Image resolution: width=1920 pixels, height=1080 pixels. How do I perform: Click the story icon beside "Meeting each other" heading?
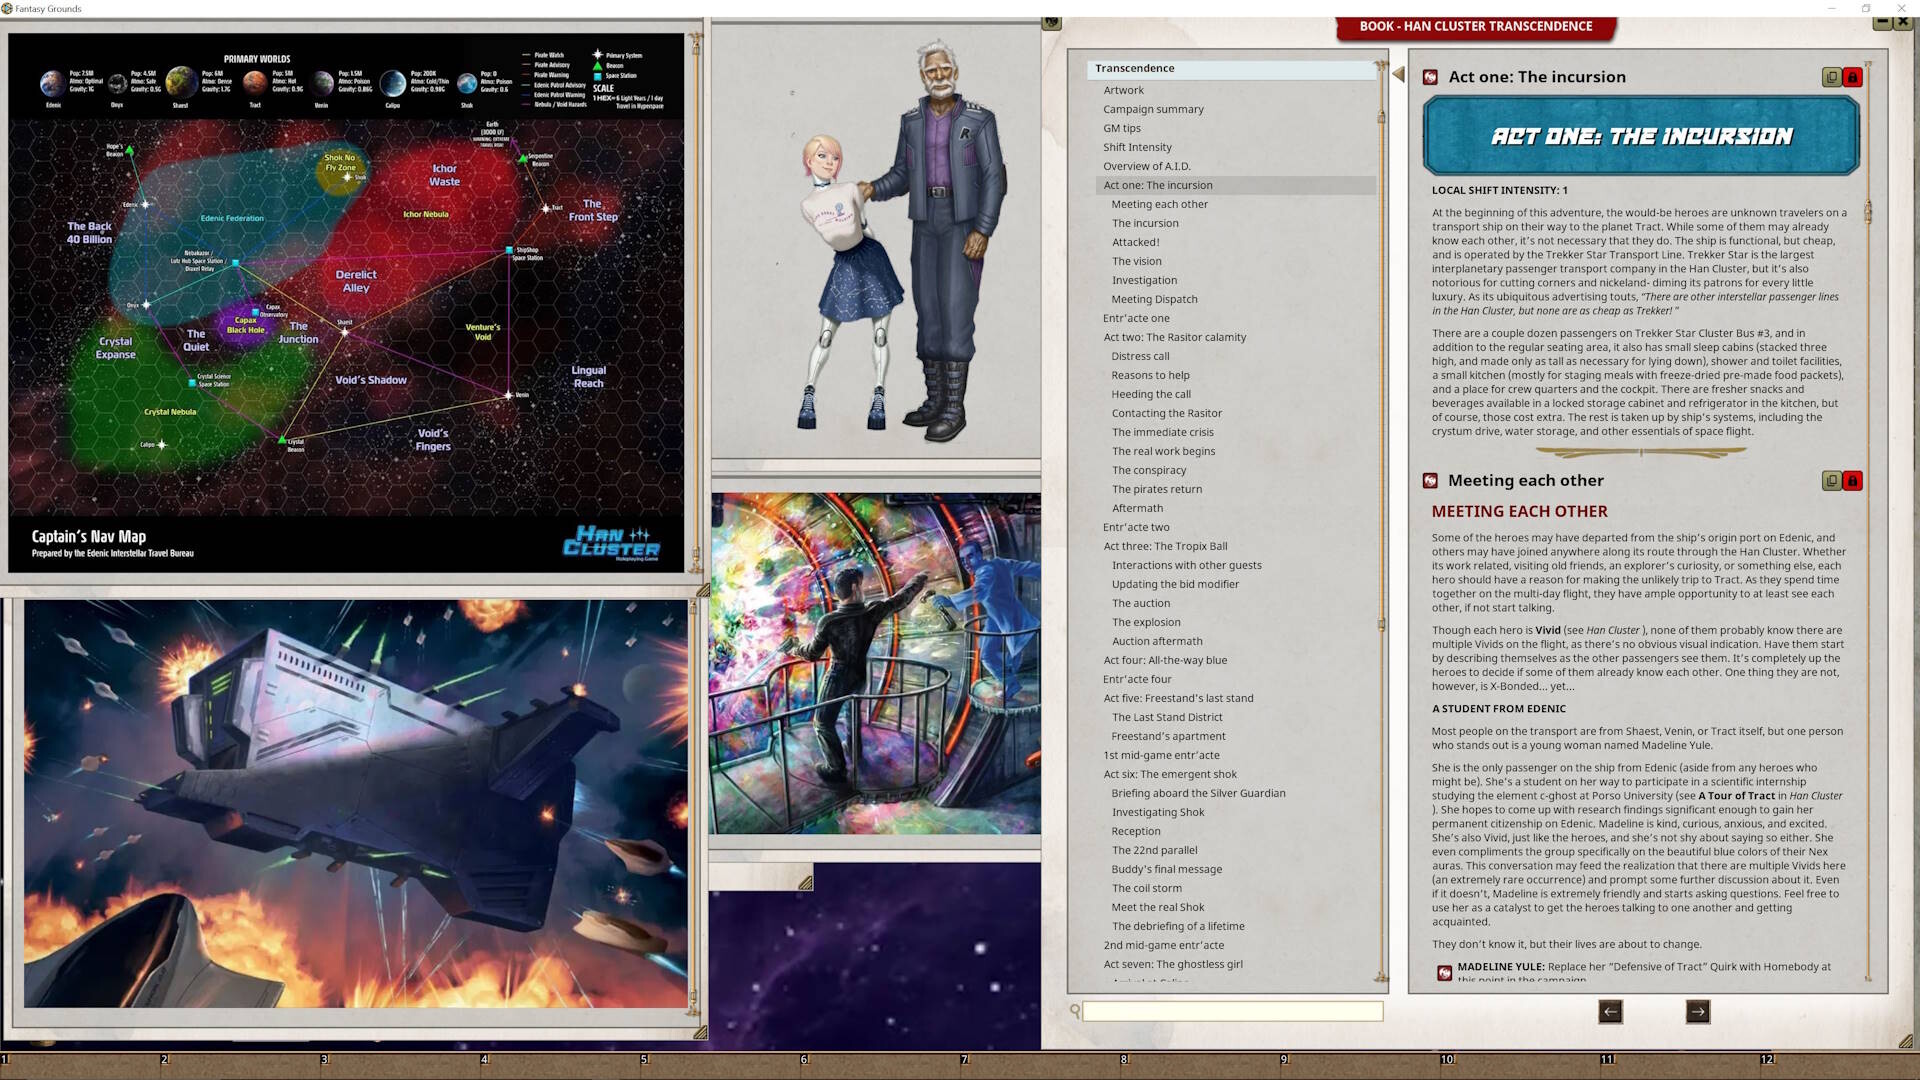tap(1428, 481)
